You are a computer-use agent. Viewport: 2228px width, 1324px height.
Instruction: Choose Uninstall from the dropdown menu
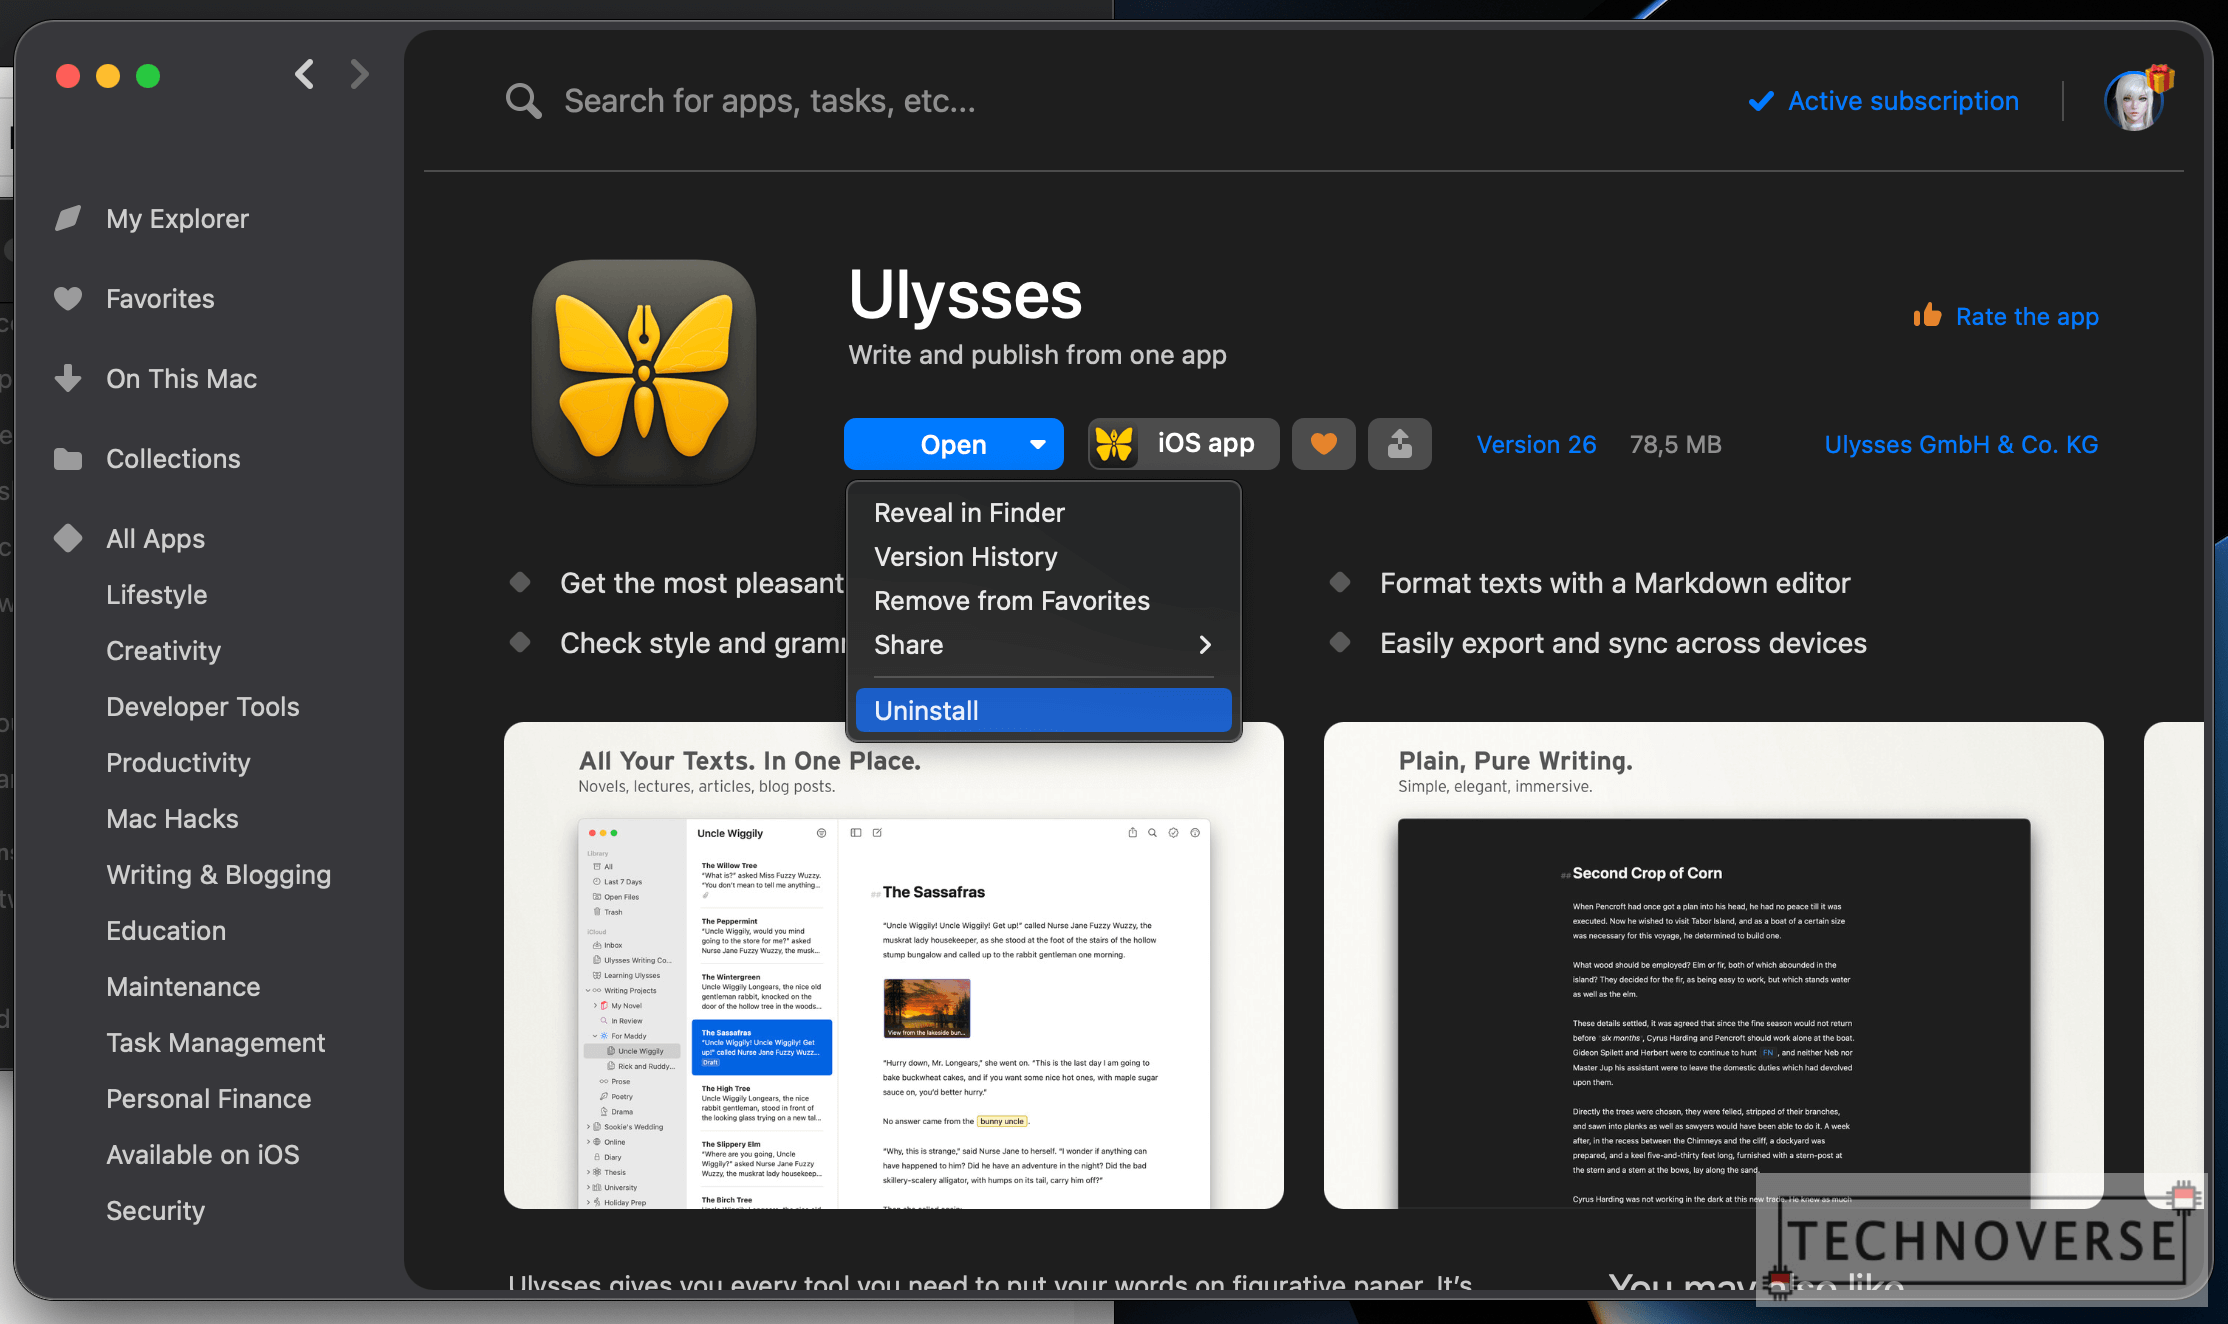click(x=1043, y=710)
